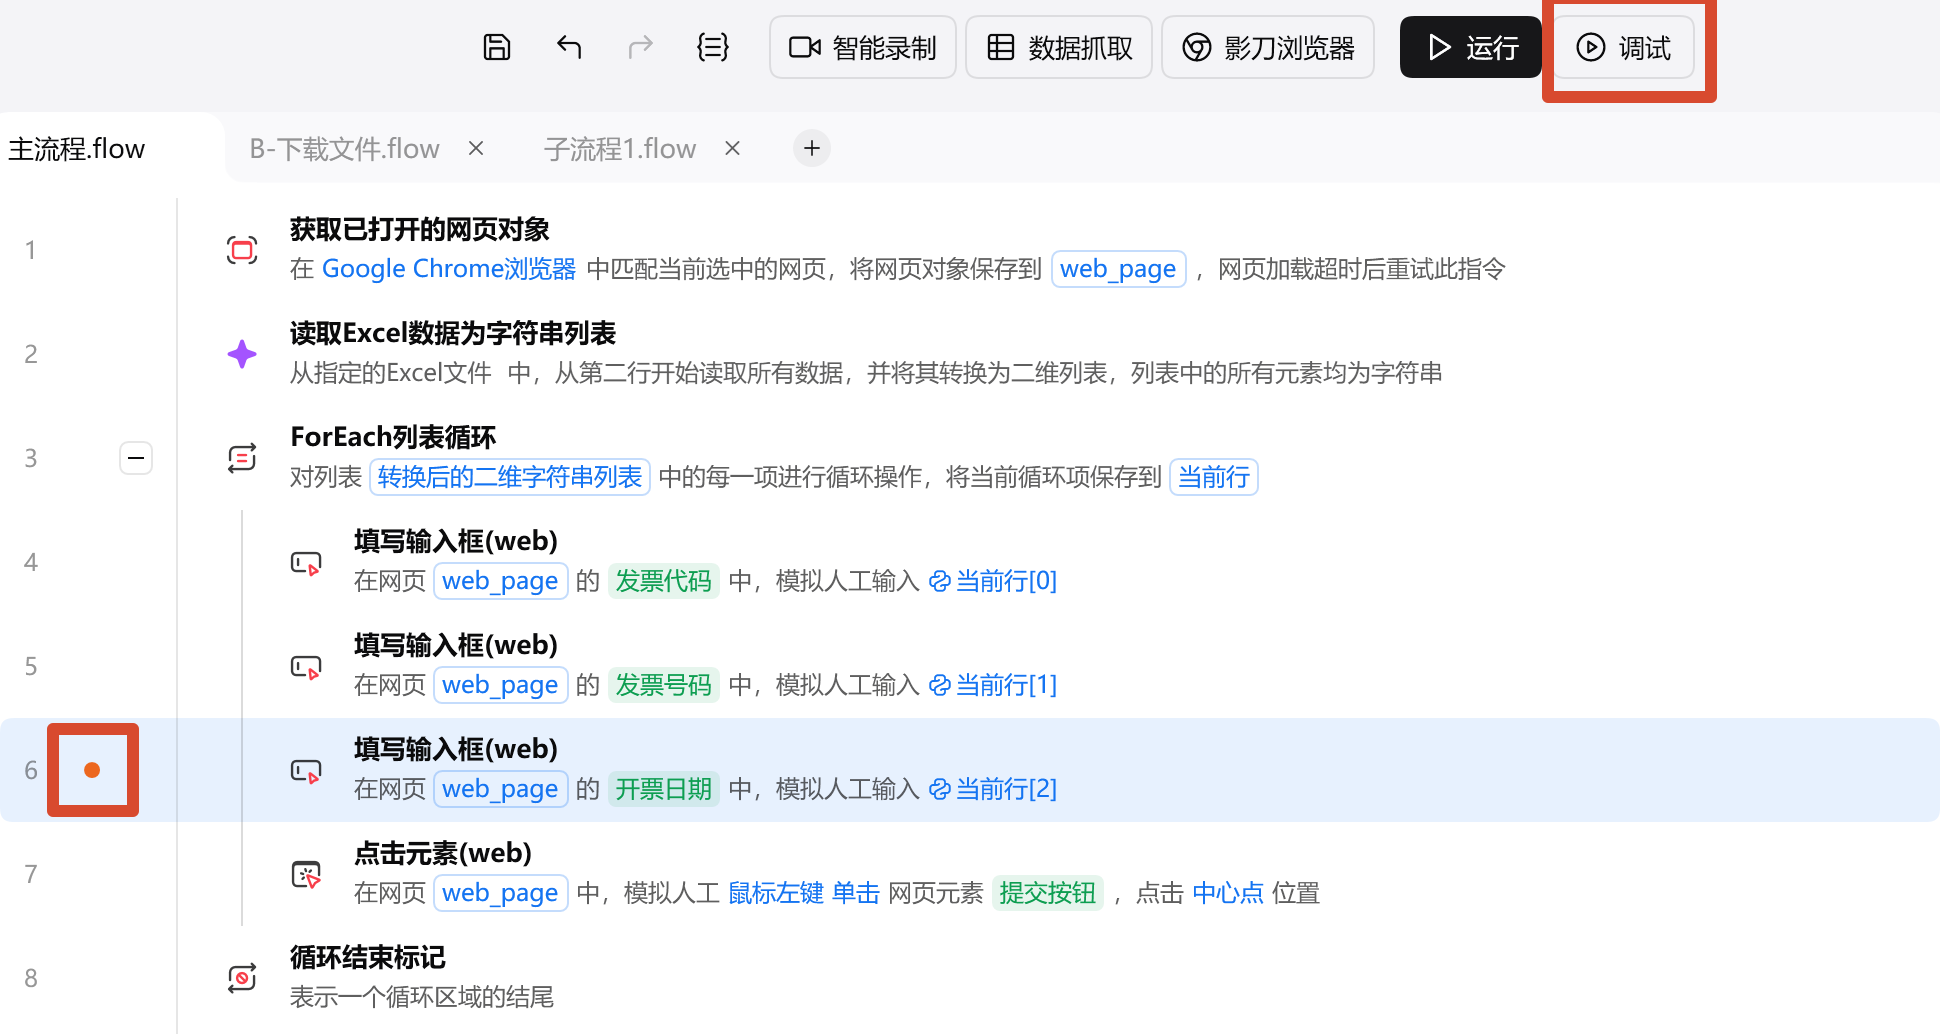
Task: Switch to 主流程.flow tab
Action: [77, 149]
